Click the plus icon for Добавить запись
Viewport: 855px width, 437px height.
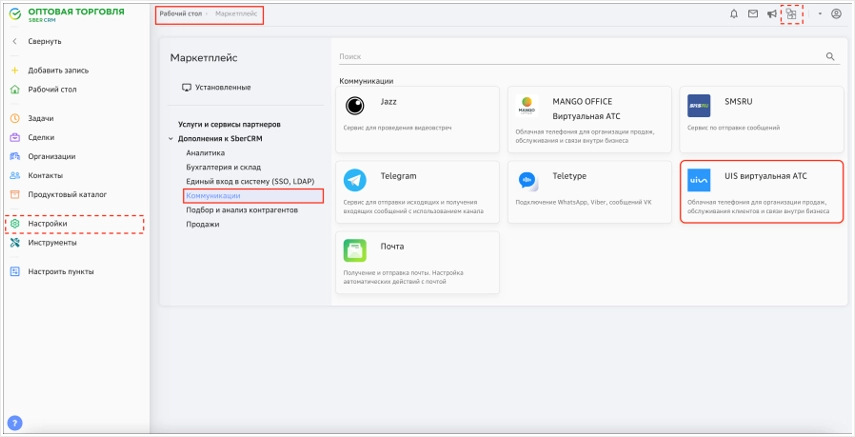pos(15,70)
